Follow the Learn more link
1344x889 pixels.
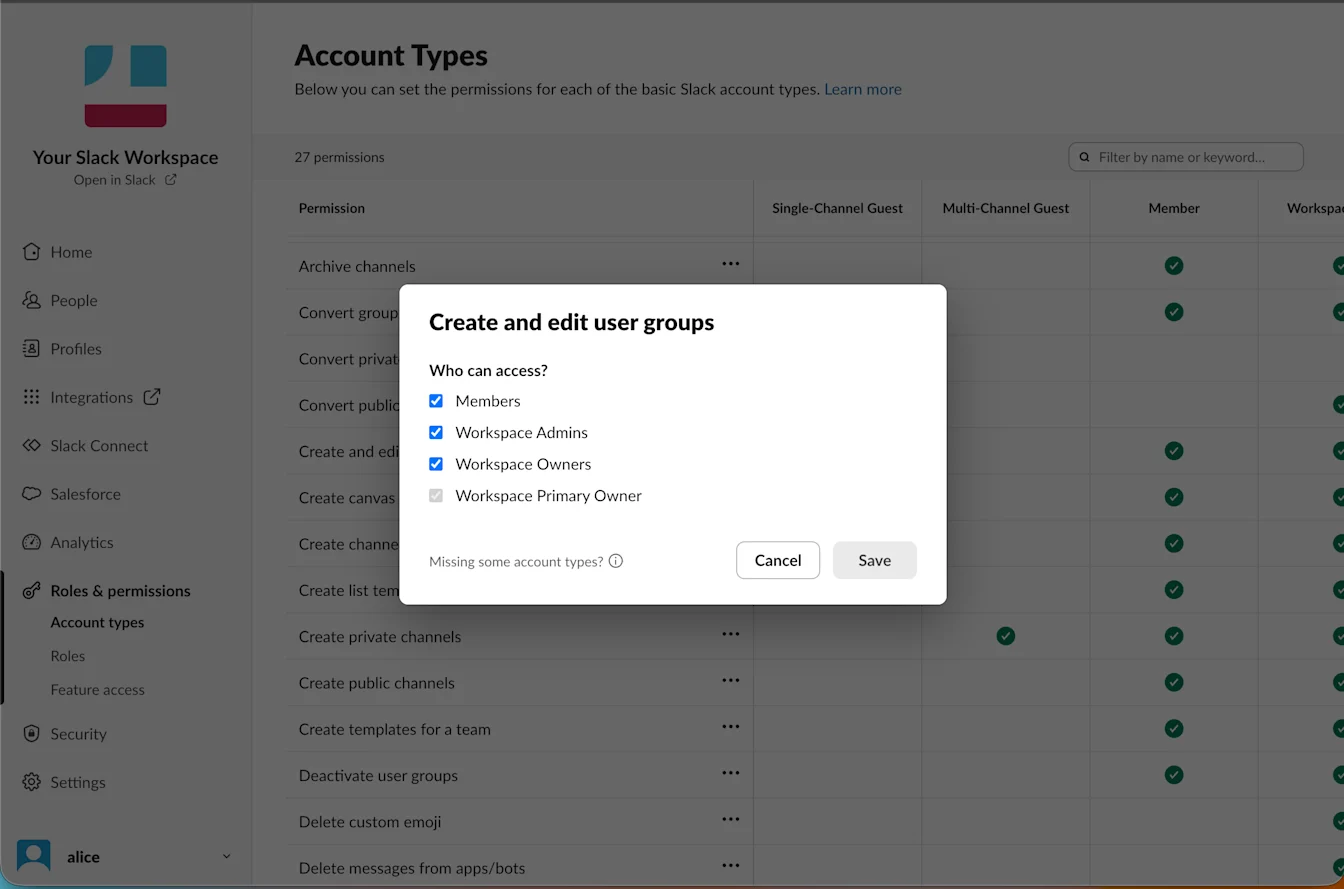click(x=863, y=89)
